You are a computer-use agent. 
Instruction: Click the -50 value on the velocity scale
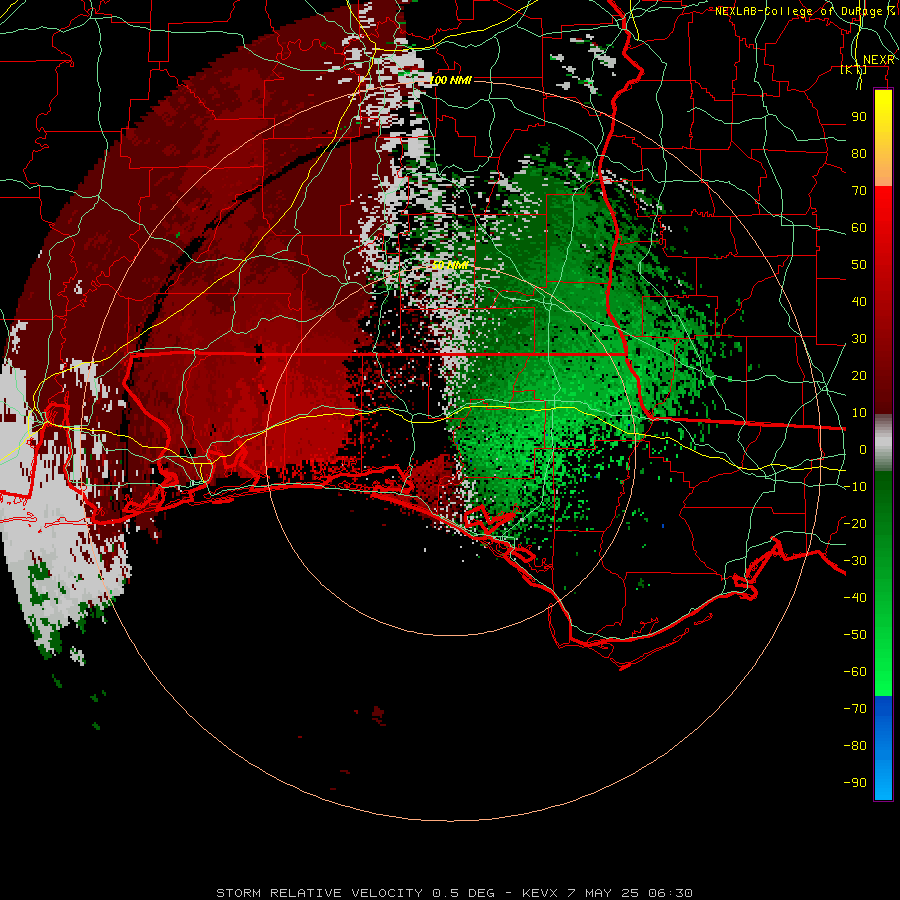point(855,635)
